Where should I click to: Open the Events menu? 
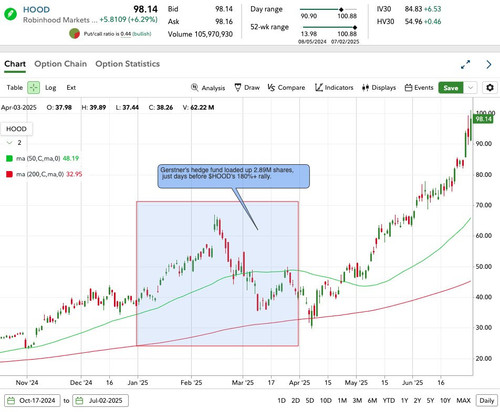tap(419, 88)
